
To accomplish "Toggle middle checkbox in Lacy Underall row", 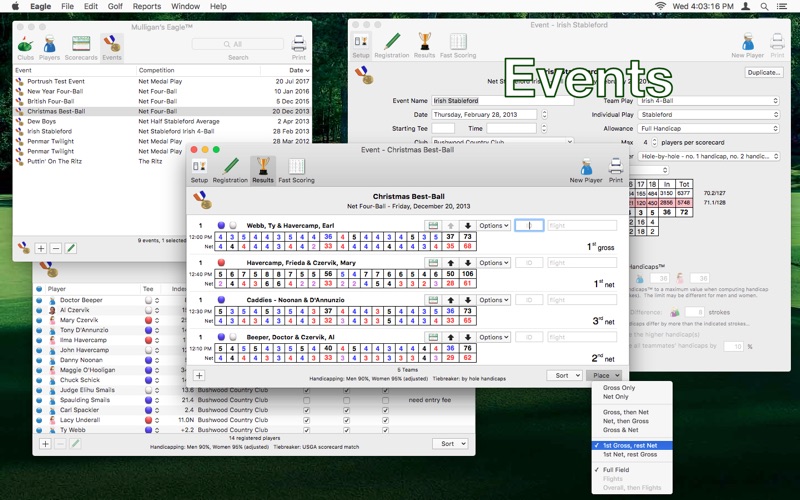I will point(346,420).
